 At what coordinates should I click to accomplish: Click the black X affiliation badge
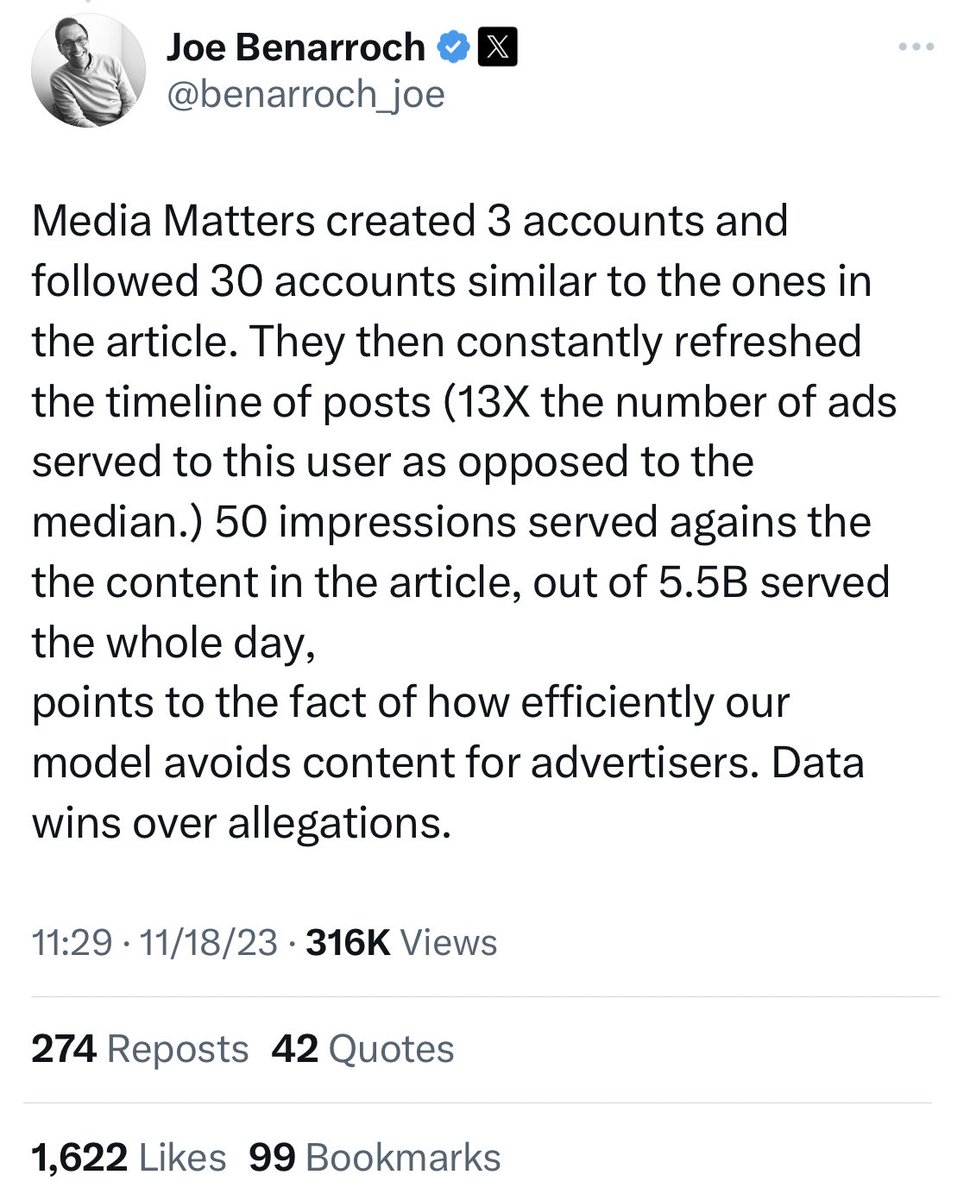[498, 47]
